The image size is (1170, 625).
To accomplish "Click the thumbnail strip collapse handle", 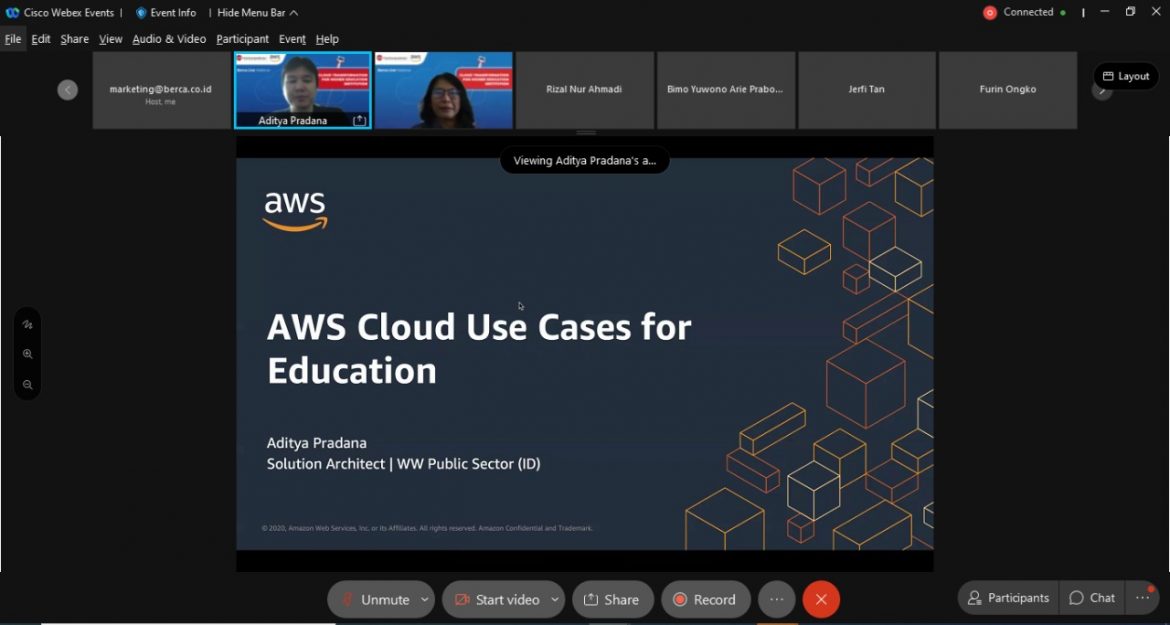I will tap(586, 133).
